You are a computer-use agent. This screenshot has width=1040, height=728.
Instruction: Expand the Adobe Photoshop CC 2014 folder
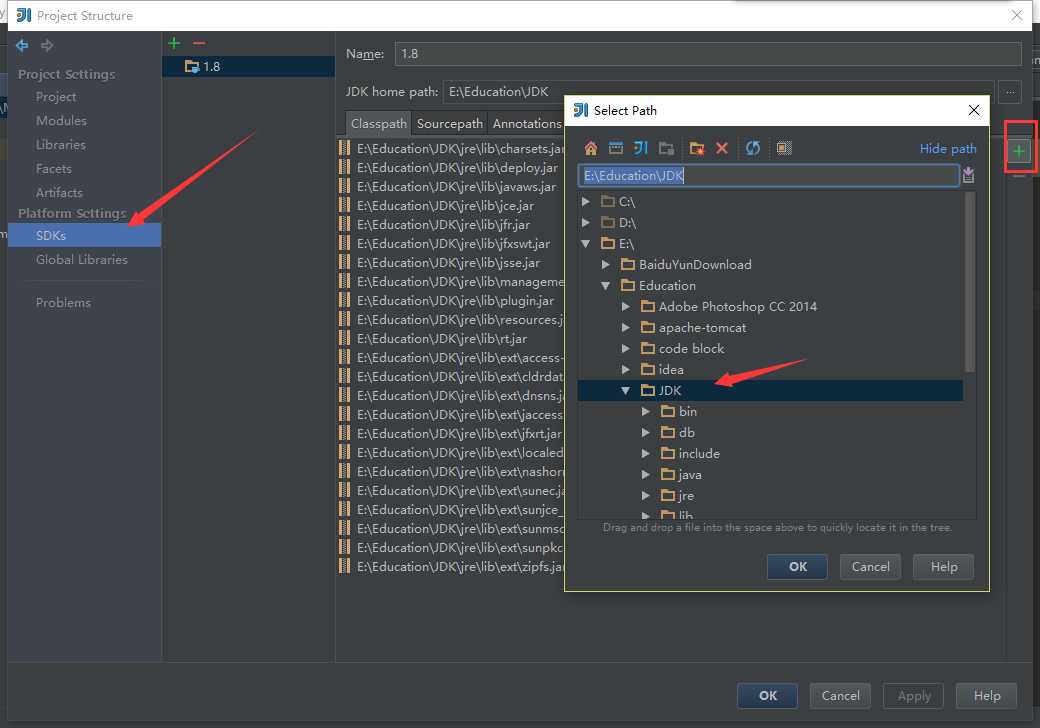click(x=625, y=306)
